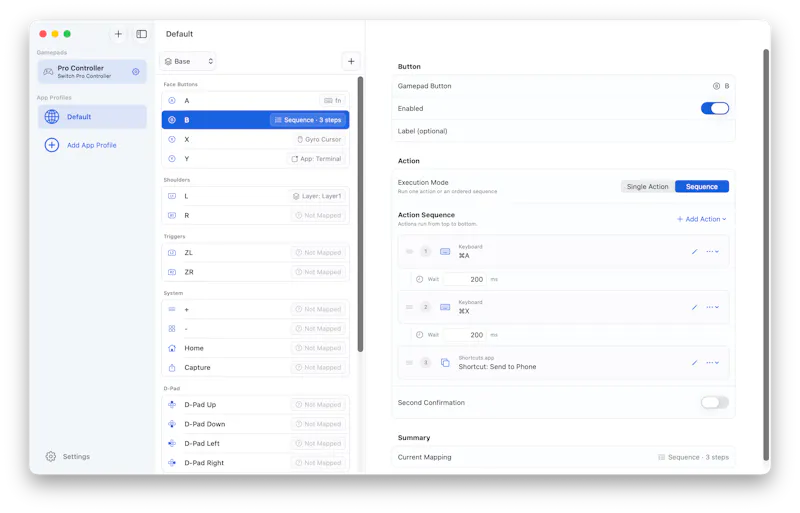The width and height of the screenshot is (800, 513).
Task: Click the detail panel vertical scrollbar
Action: [765, 255]
